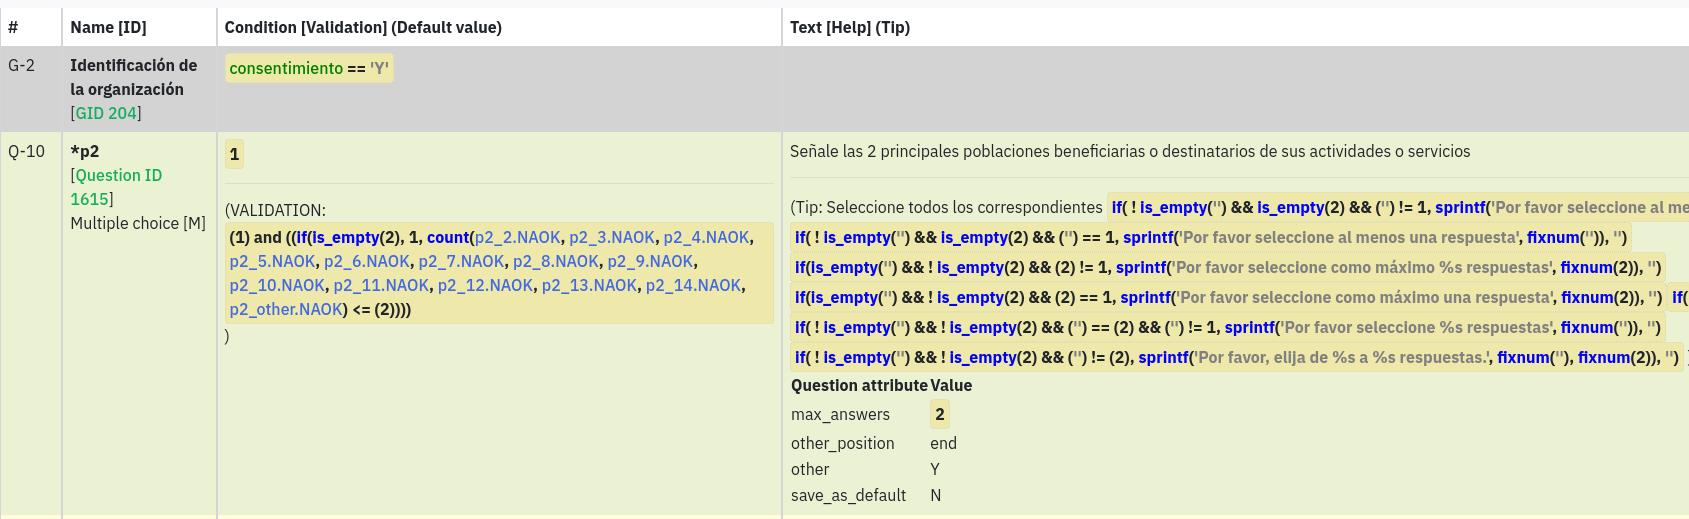The width and height of the screenshot is (1689, 519).
Task: Open the Question ID 1615 link
Action: pyautogui.click(x=118, y=187)
